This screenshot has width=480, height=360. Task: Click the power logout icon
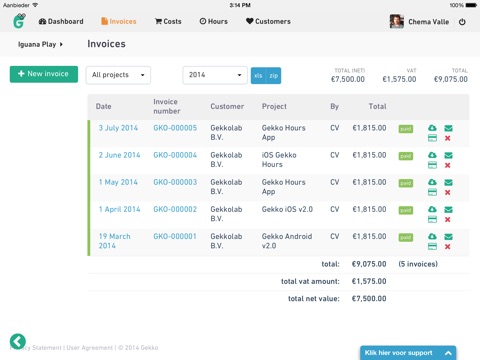click(x=462, y=22)
